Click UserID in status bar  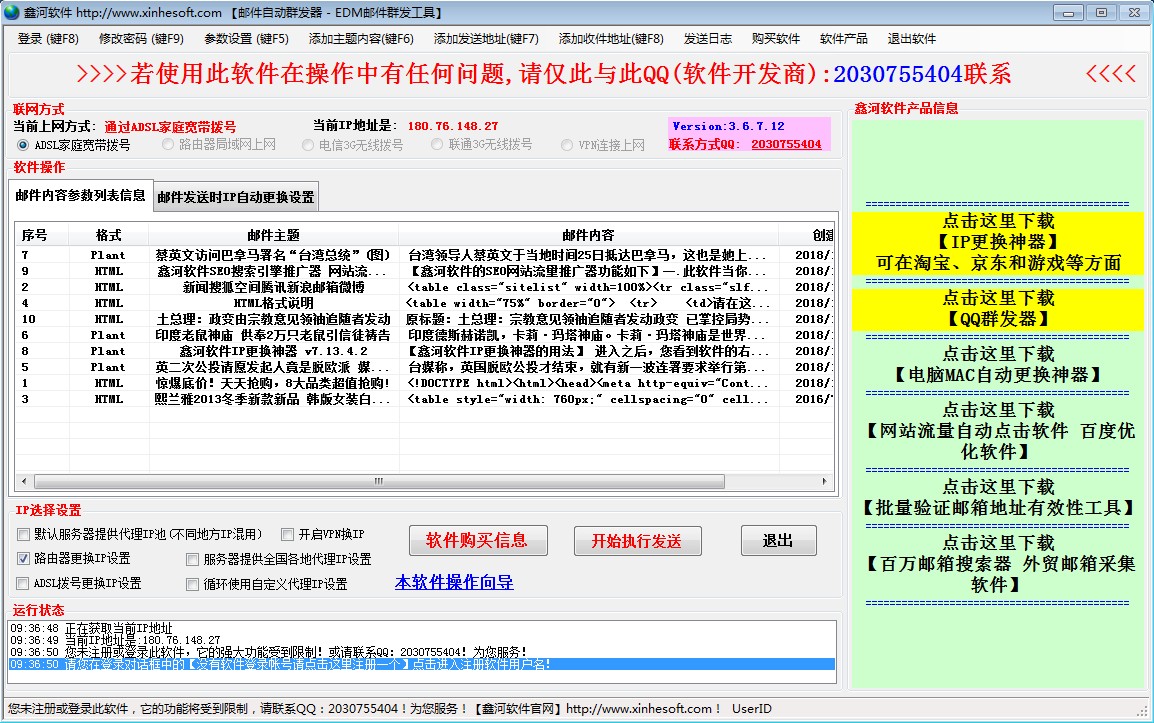(x=751, y=709)
